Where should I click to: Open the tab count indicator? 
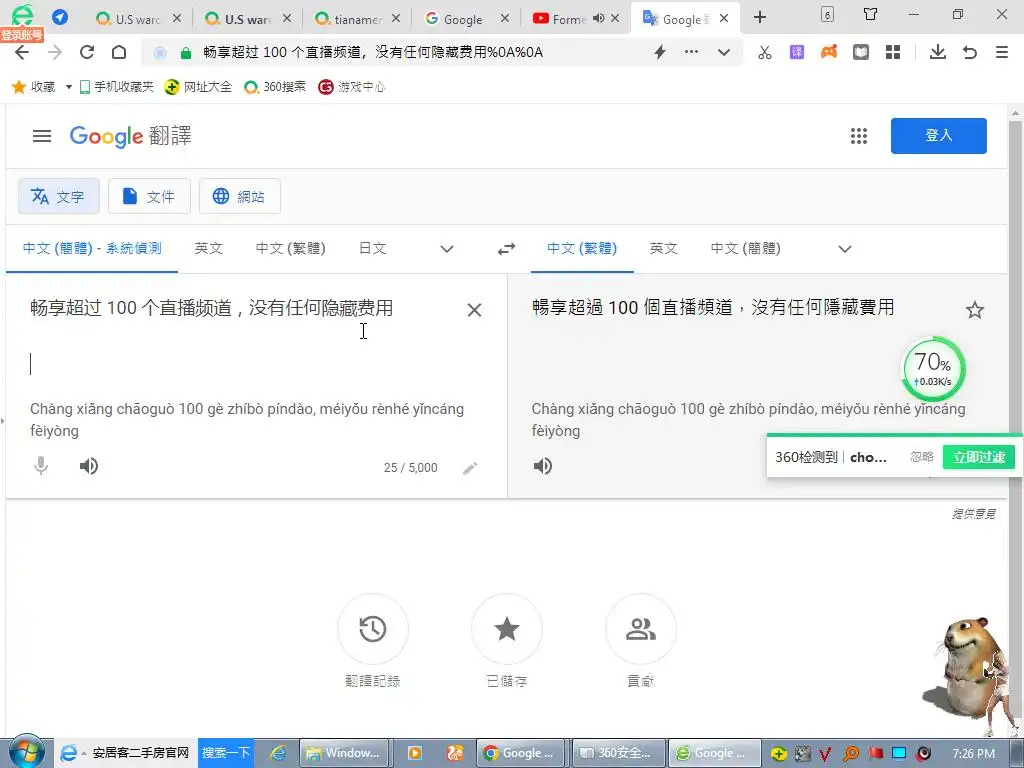click(x=827, y=14)
